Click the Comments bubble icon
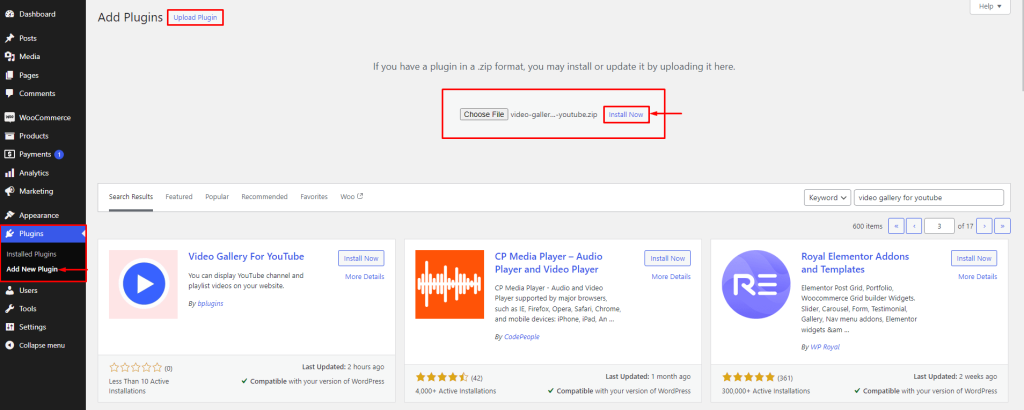The width and height of the screenshot is (1024, 410). [10, 93]
